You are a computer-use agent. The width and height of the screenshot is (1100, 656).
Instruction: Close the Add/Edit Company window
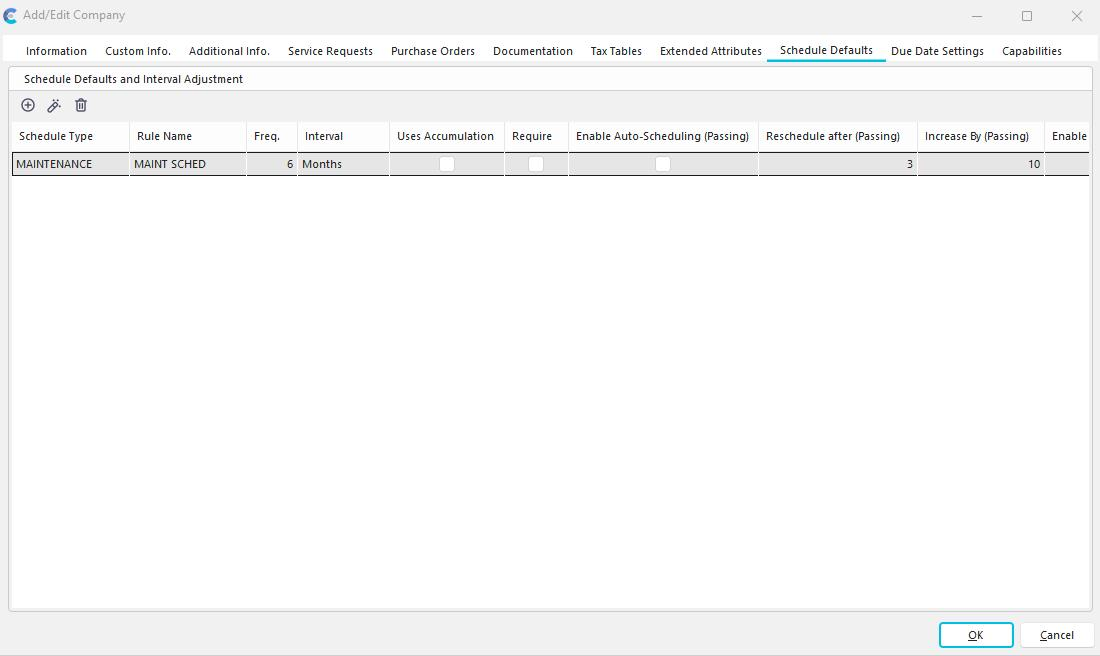point(1077,15)
